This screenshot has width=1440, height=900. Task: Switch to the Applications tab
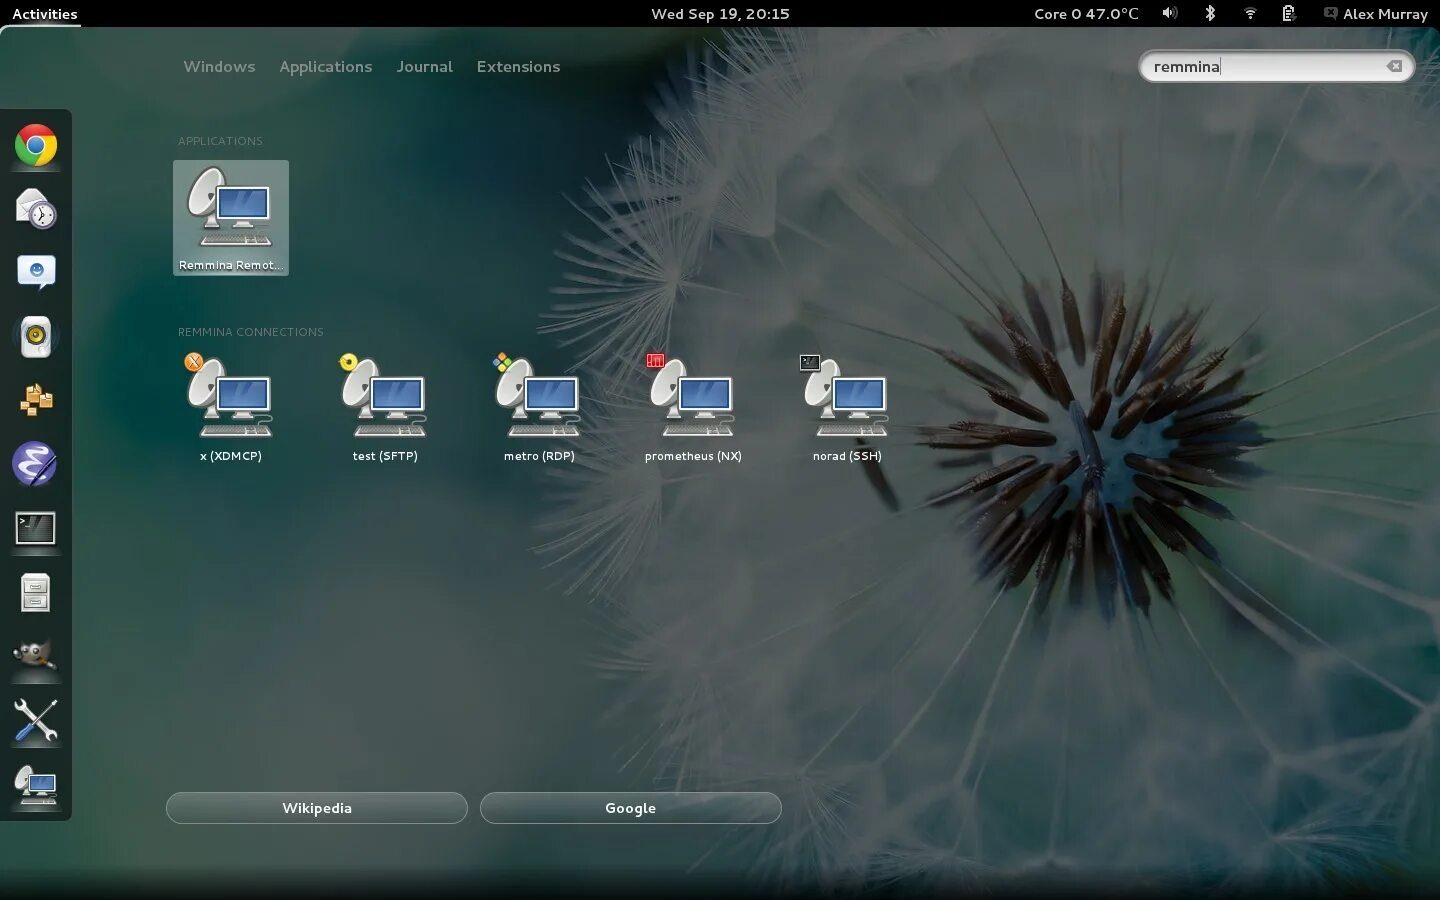click(326, 67)
